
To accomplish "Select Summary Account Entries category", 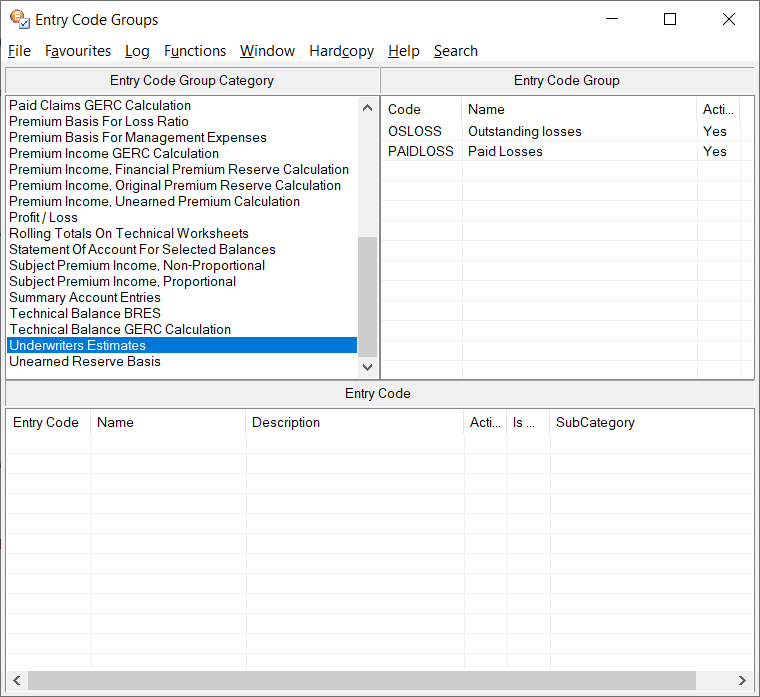I will coord(85,298).
